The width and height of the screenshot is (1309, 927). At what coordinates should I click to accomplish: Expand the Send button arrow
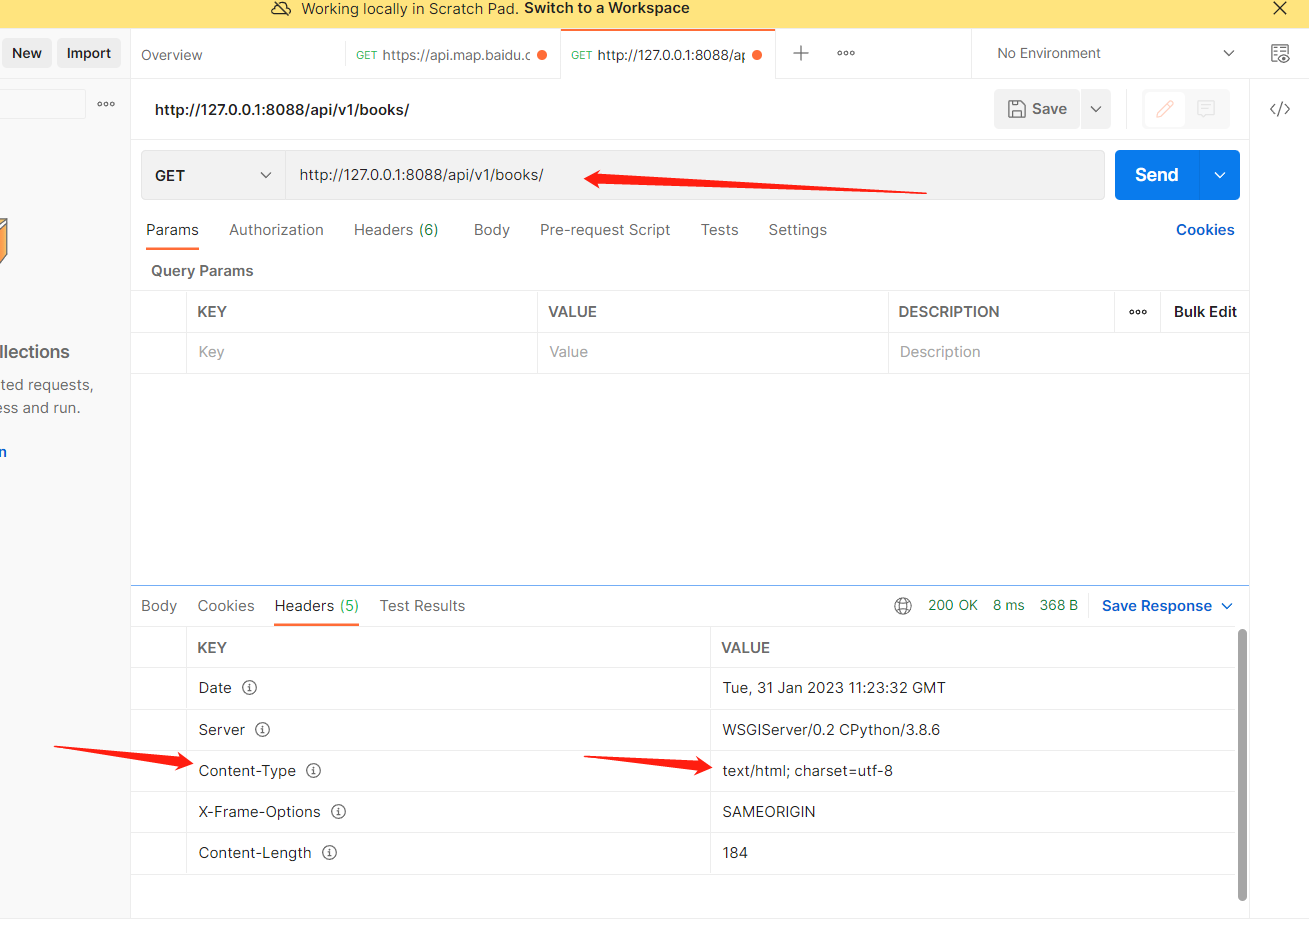[1220, 175]
